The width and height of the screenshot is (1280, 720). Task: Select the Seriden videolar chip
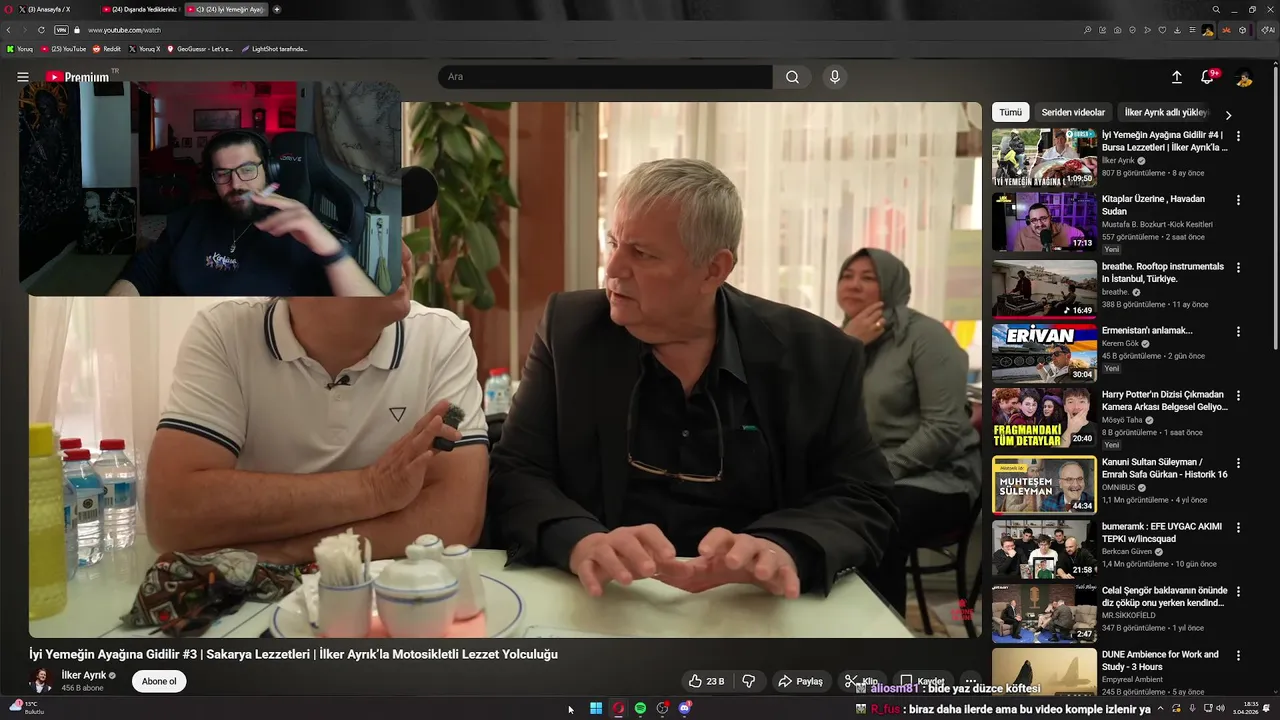[1073, 113]
